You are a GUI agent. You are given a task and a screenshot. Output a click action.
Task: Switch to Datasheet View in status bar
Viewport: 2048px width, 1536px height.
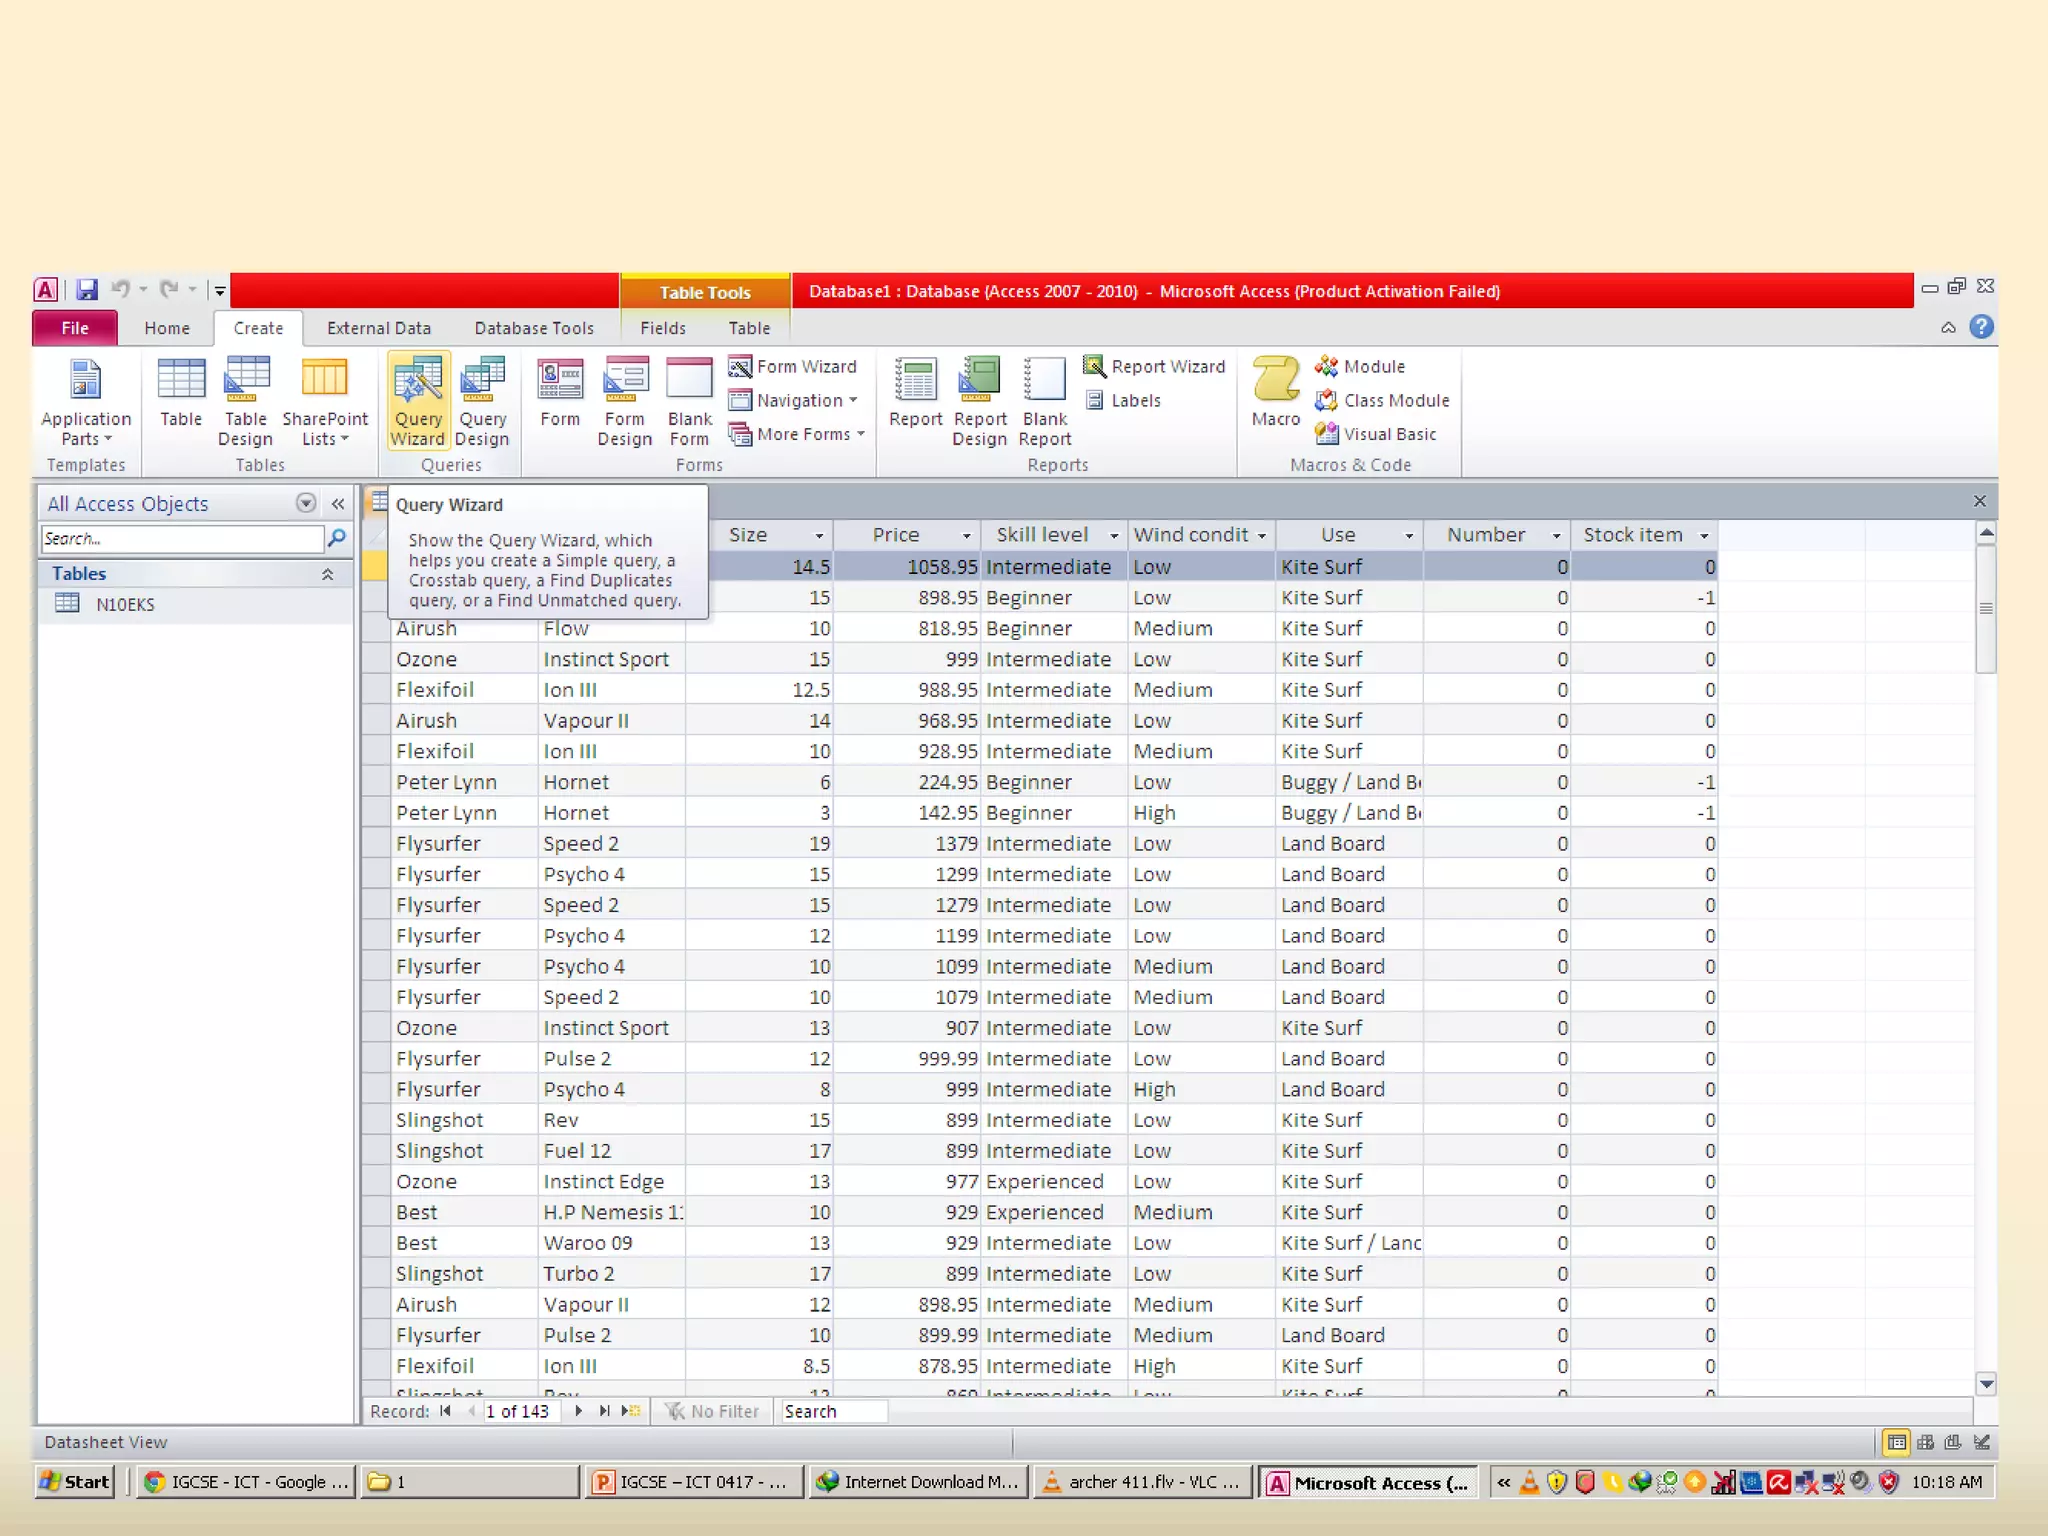pyautogui.click(x=1895, y=1442)
